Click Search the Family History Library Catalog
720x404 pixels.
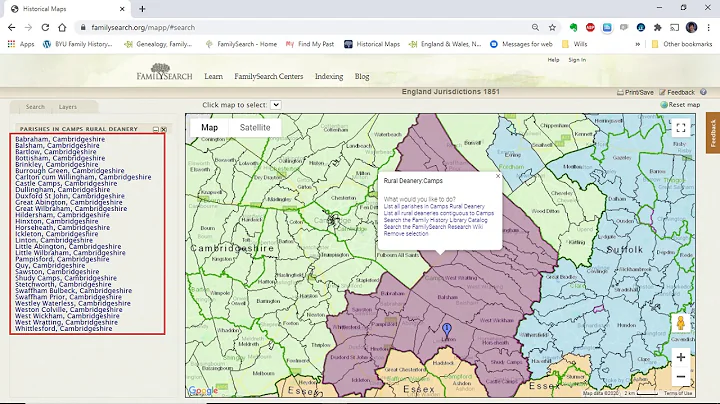point(435,220)
